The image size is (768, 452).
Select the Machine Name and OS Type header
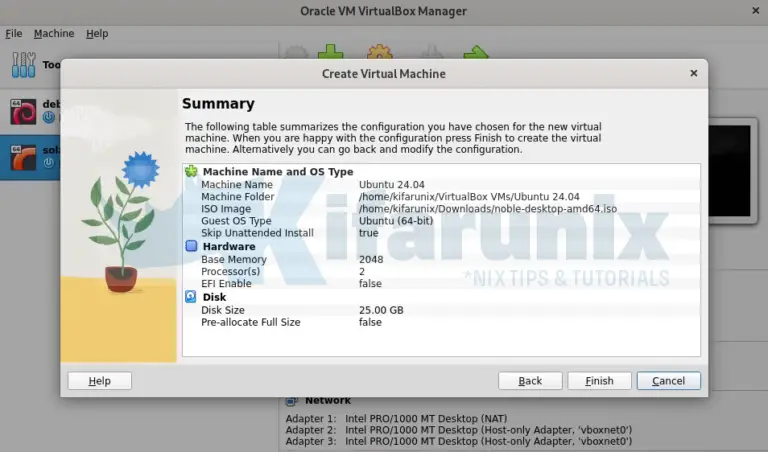[278, 172]
